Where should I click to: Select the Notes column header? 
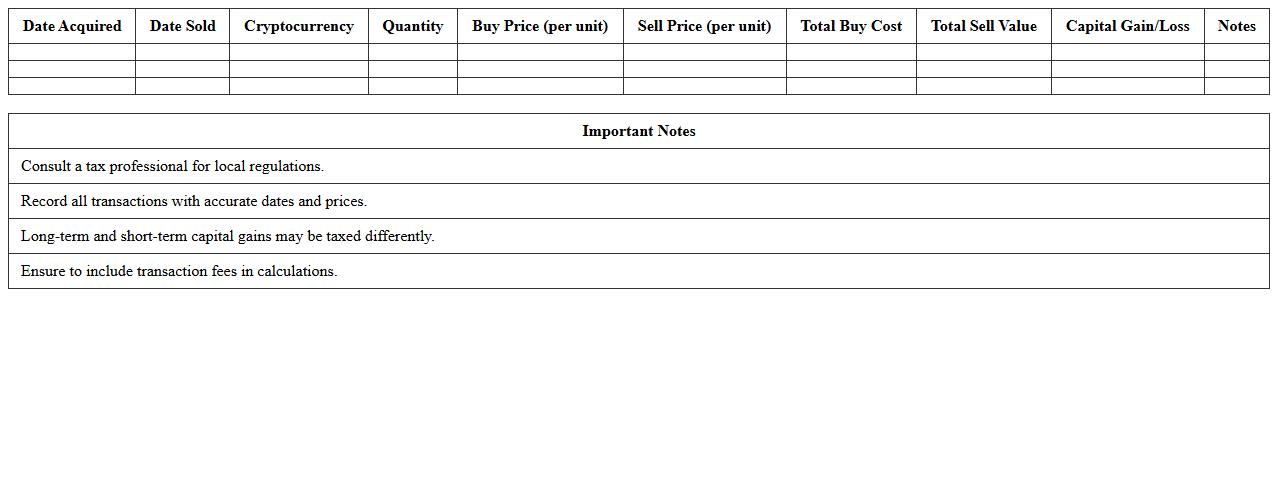(x=1236, y=26)
